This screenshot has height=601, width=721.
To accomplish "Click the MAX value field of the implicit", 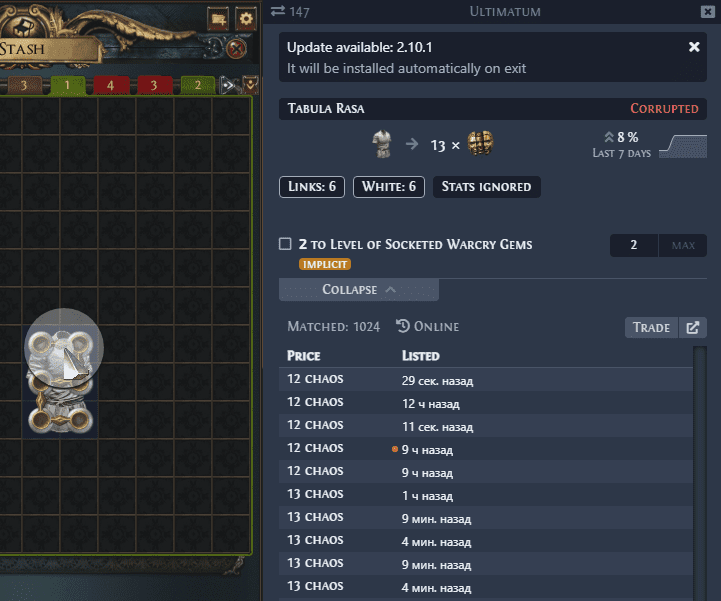I will (x=683, y=245).
